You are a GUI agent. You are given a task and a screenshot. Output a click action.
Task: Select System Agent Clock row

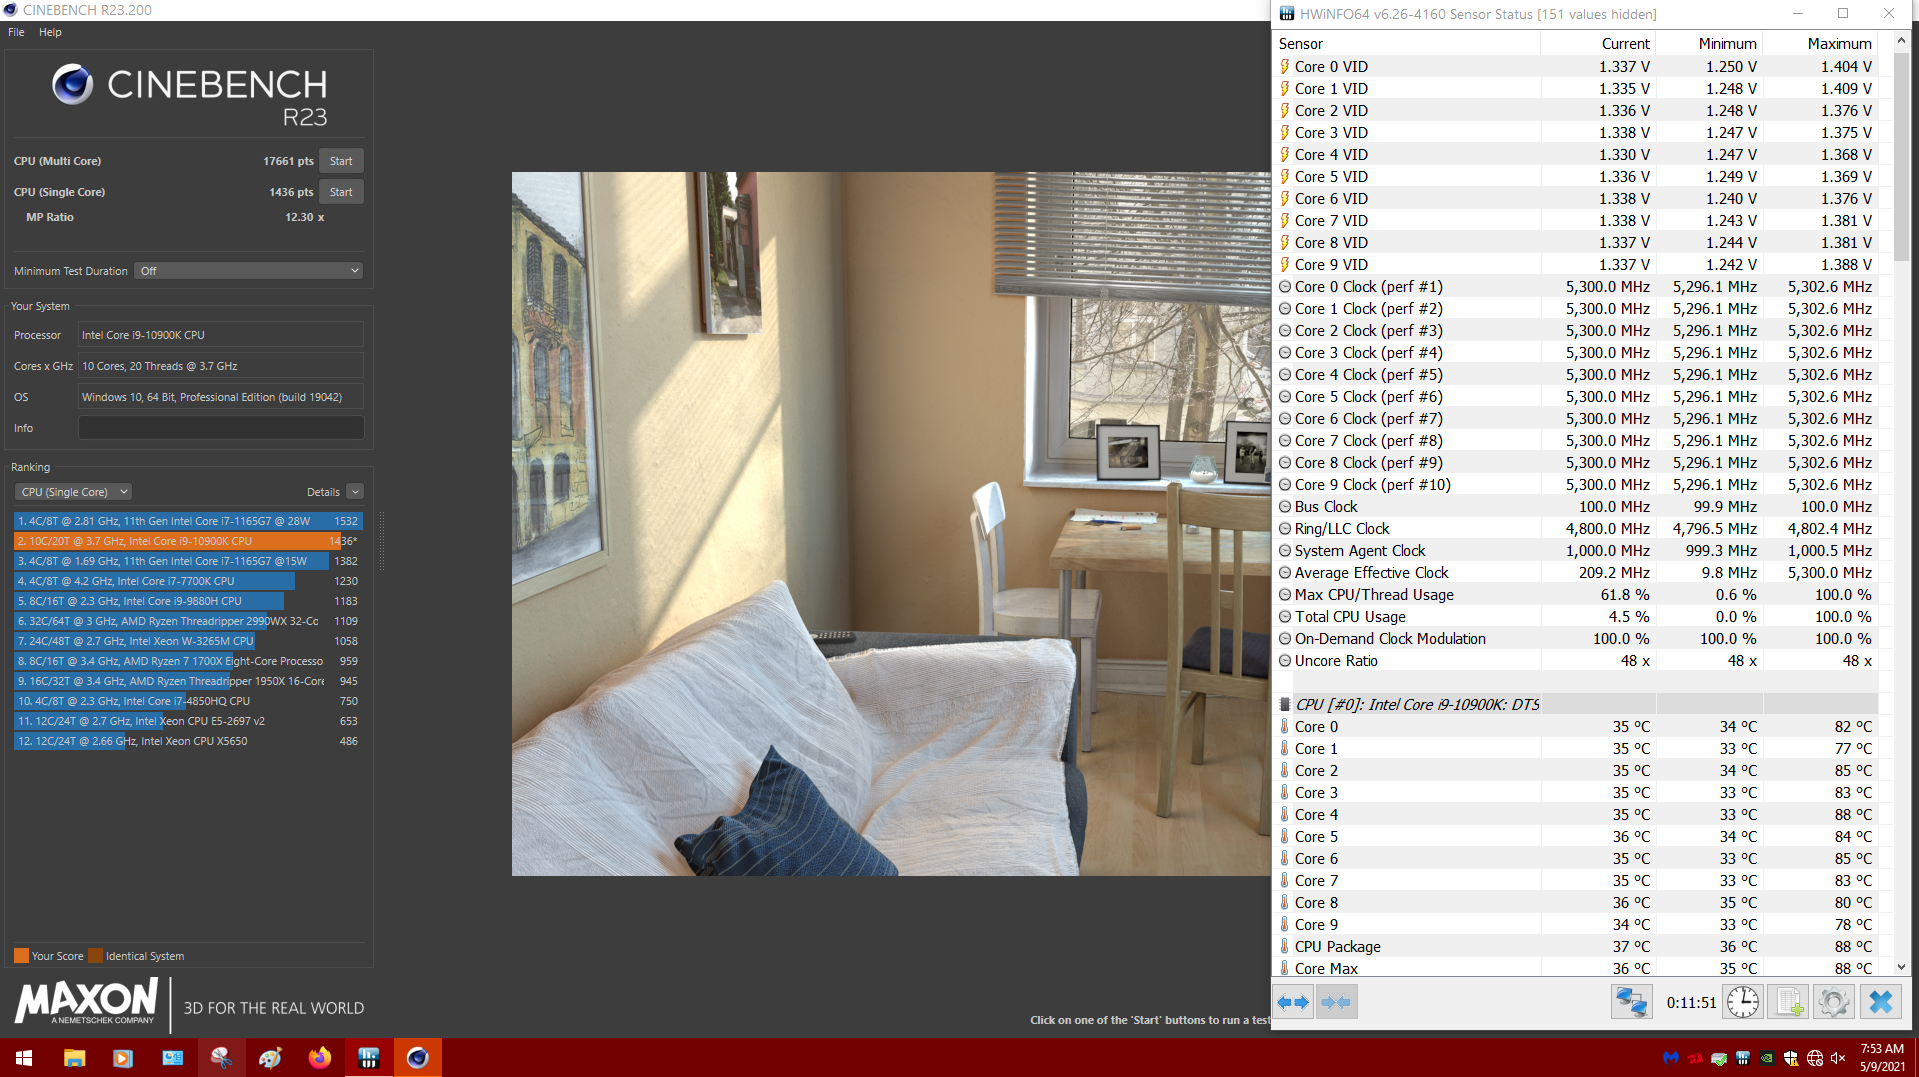click(x=1576, y=550)
